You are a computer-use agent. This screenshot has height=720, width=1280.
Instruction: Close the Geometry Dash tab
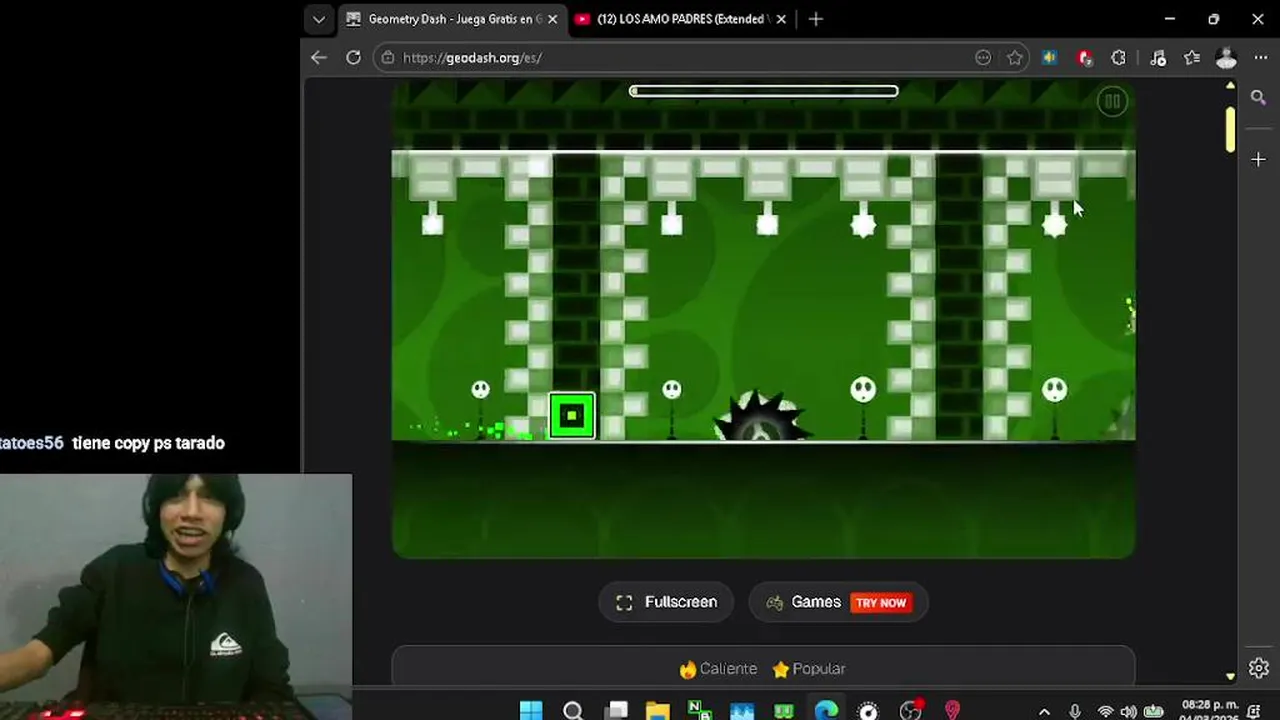552,19
